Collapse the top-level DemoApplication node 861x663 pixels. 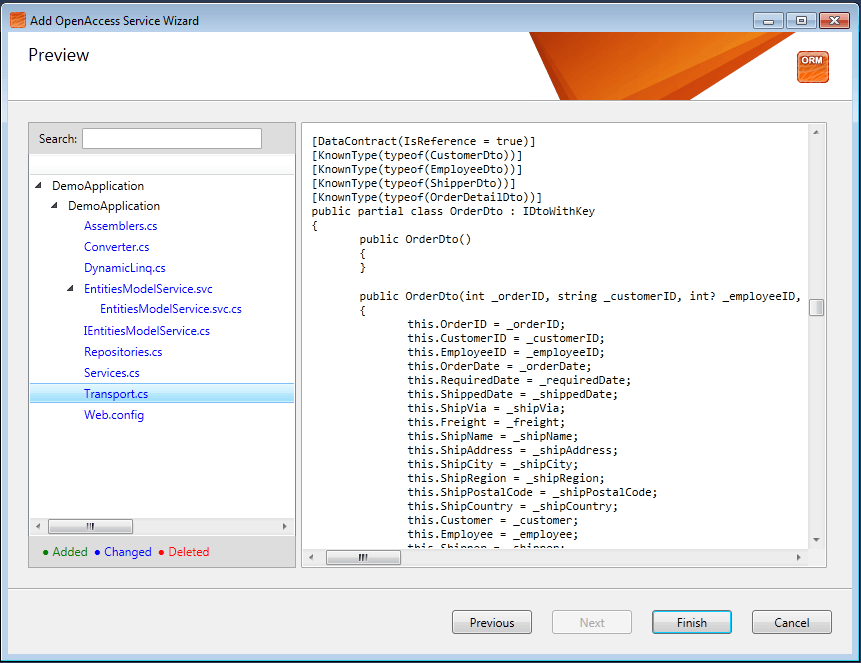point(38,186)
